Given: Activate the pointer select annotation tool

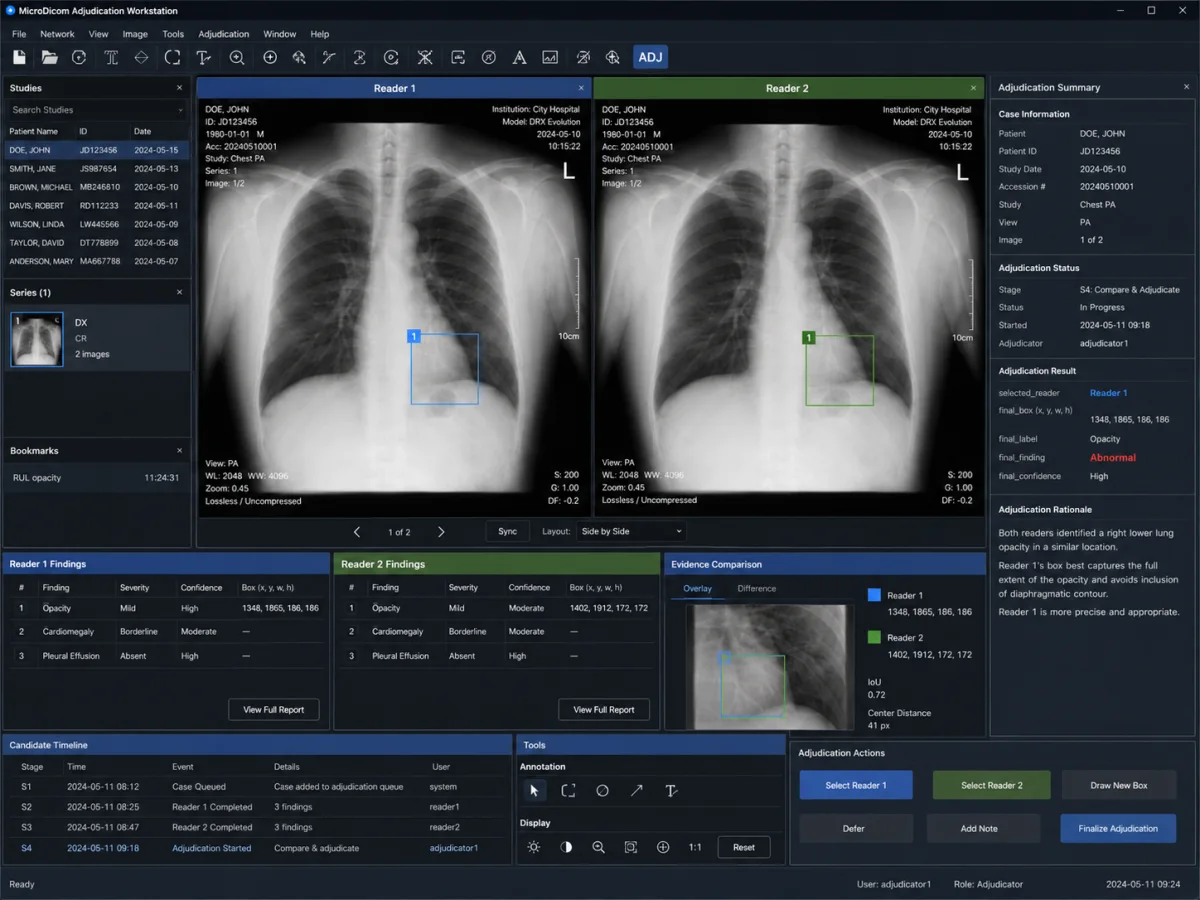Looking at the screenshot, I should pyautogui.click(x=534, y=790).
